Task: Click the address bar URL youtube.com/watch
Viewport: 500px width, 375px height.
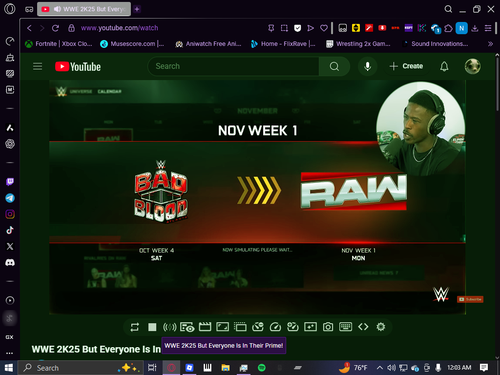Action: (119, 28)
